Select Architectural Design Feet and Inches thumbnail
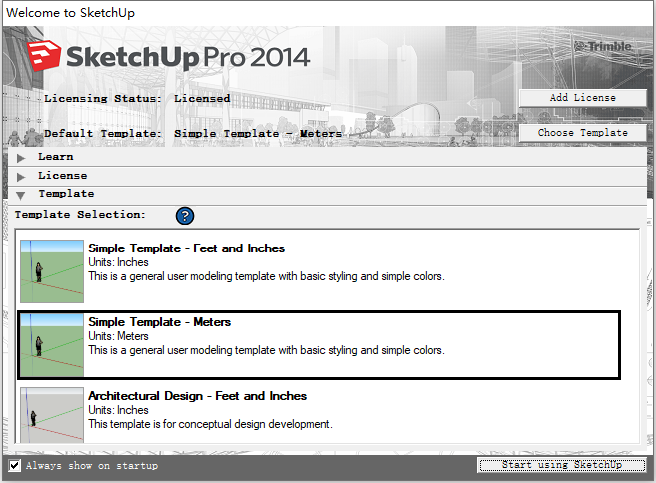 click(x=52, y=415)
